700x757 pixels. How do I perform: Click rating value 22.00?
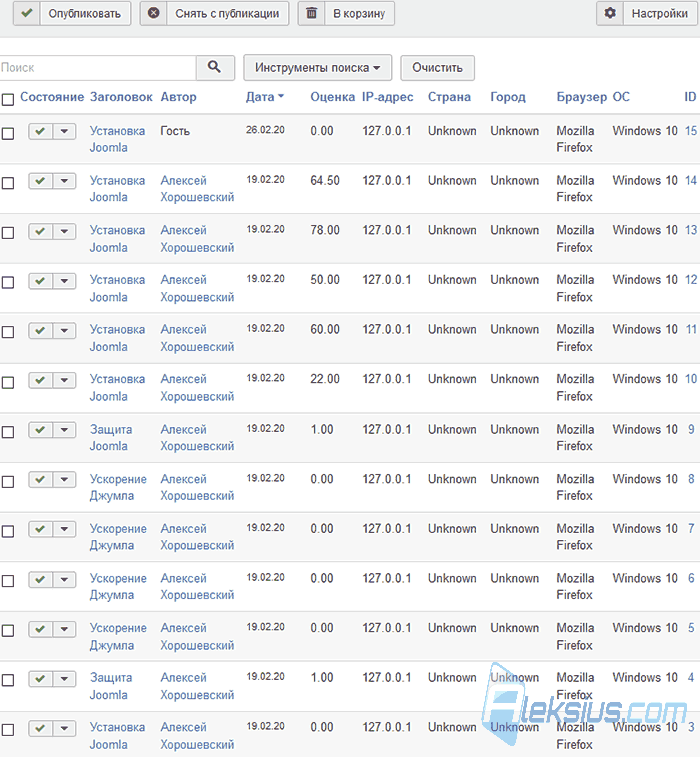coord(325,379)
